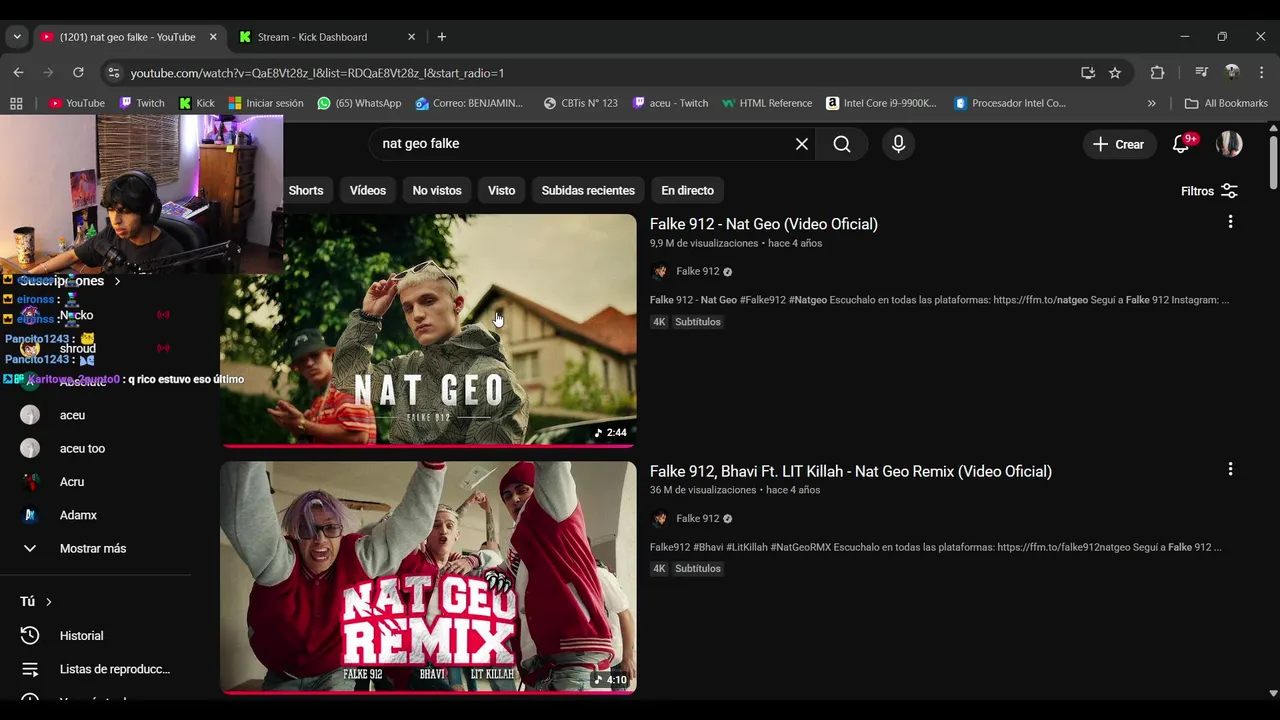Viewport: 1280px width, 720px height.
Task: Close the YouTube nat geo falke tab
Action: coord(213,37)
